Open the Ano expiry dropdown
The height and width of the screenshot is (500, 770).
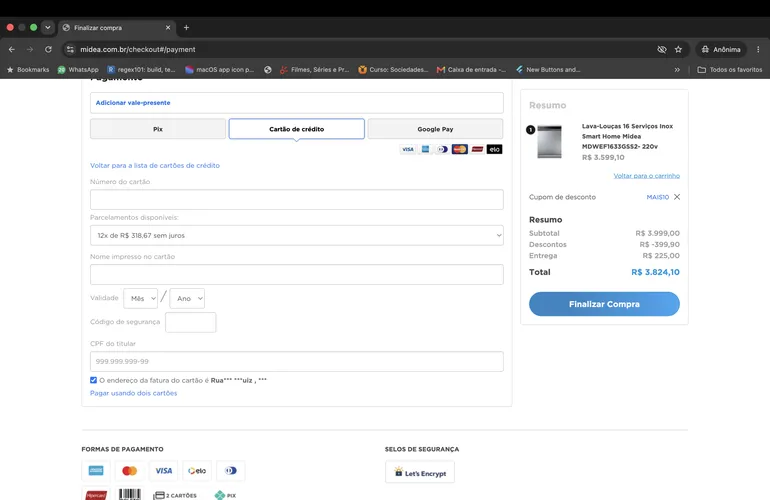coord(187,298)
